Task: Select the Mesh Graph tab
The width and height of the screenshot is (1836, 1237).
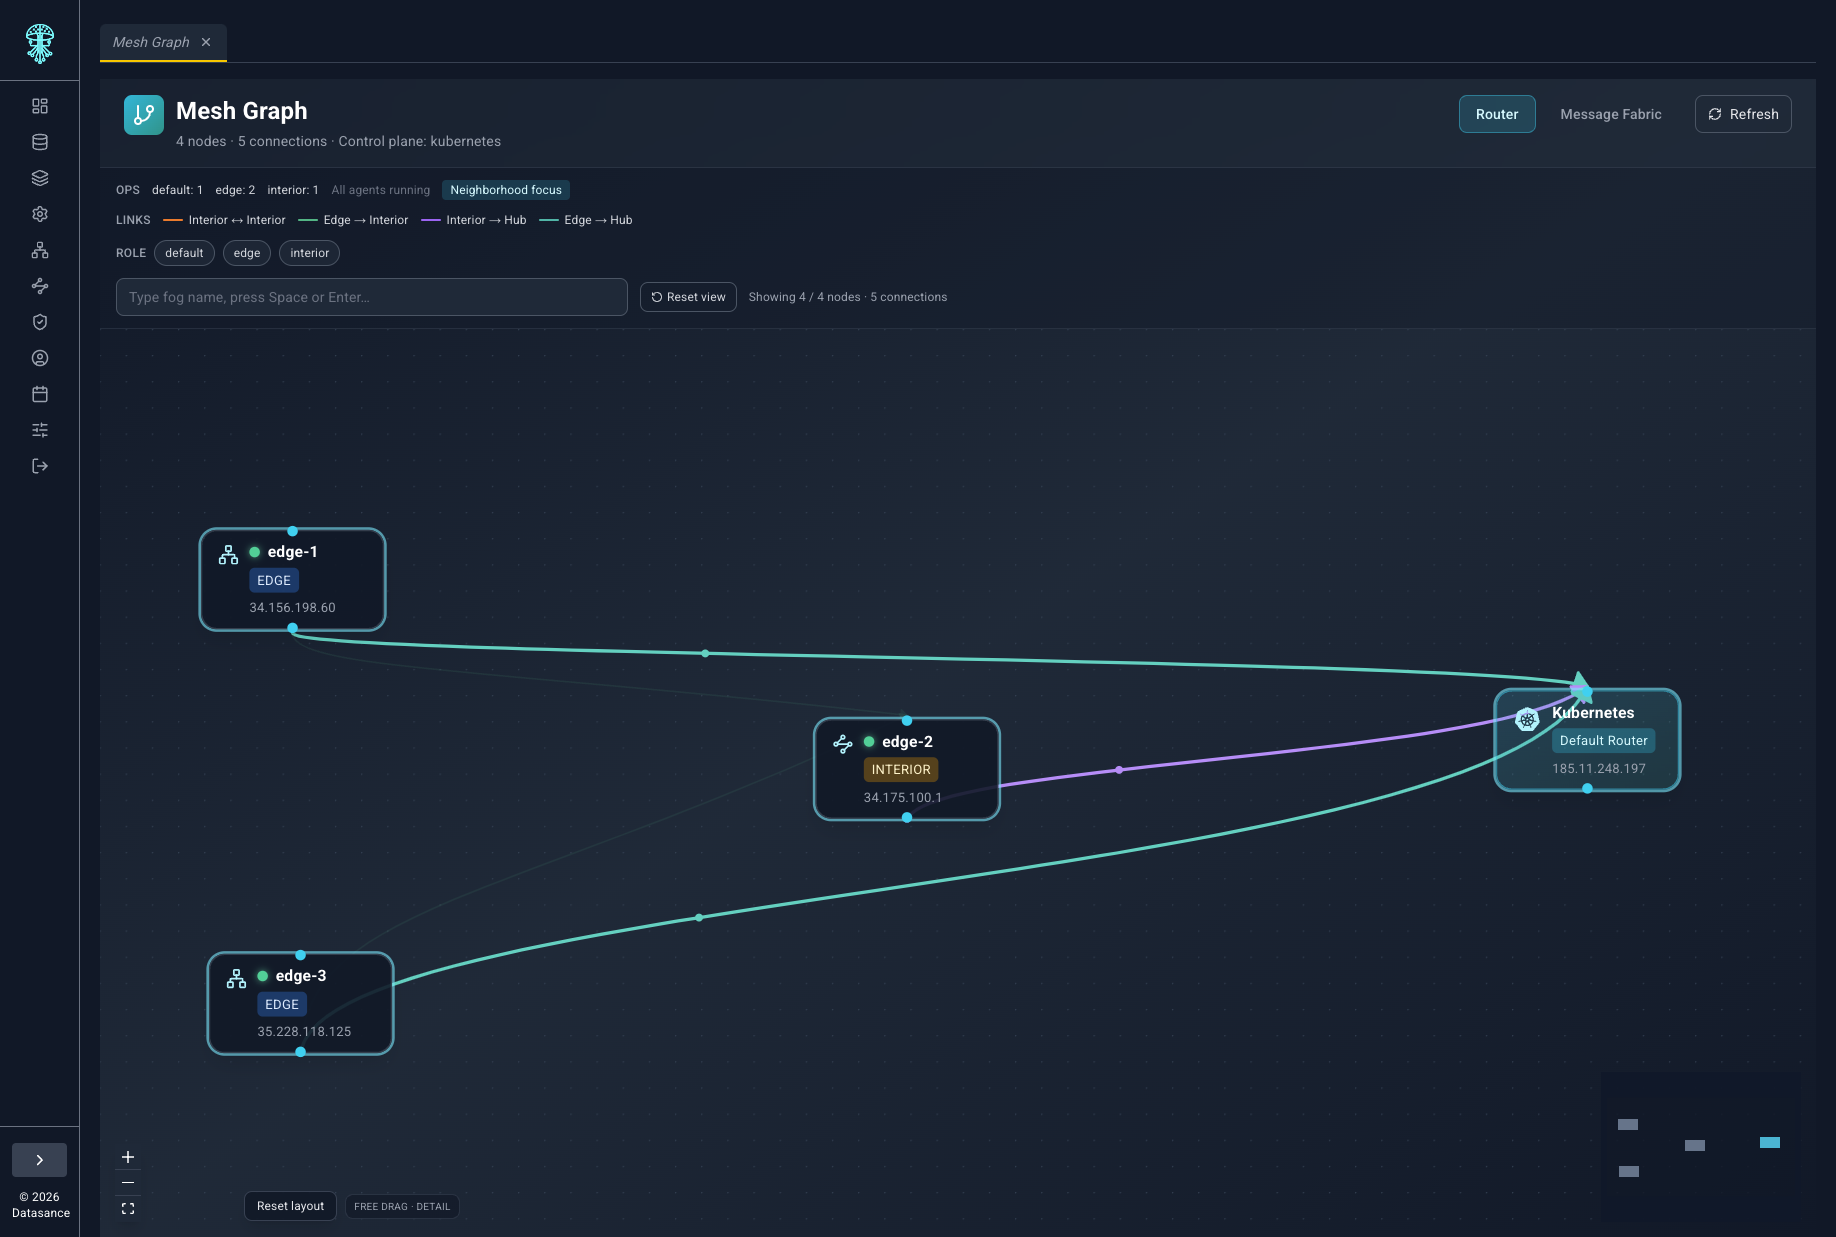Action: click(151, 42)
